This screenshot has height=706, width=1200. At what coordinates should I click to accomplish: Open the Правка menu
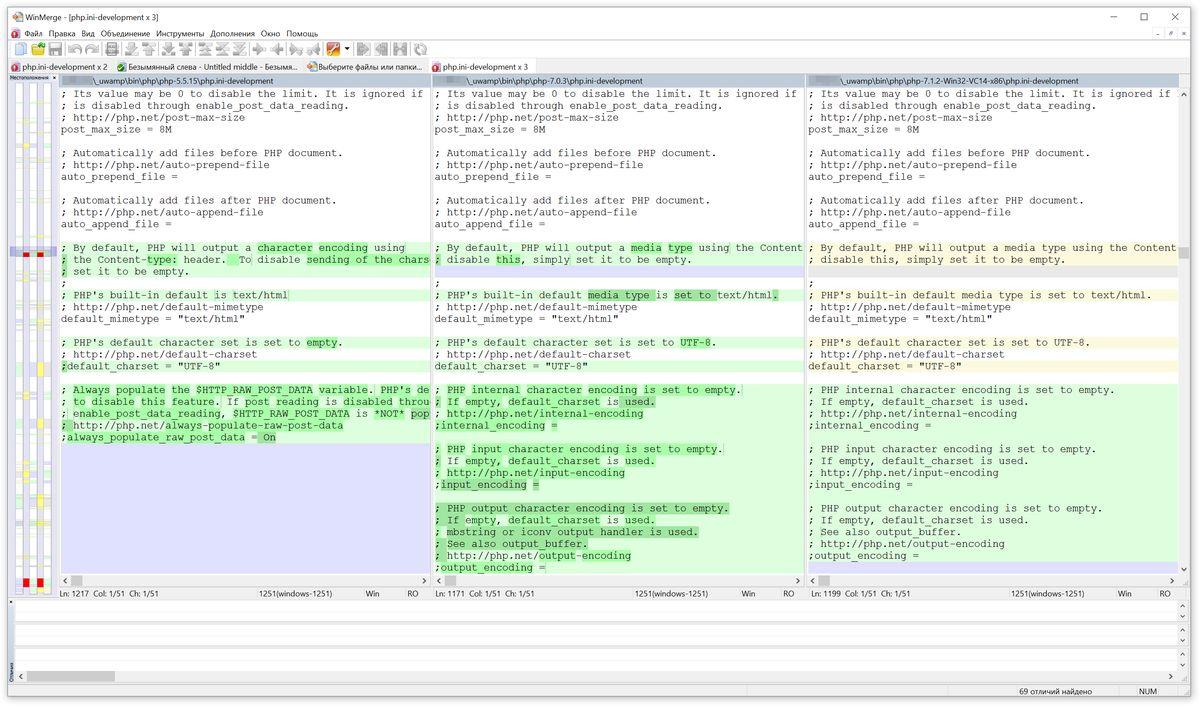point(62,33)
